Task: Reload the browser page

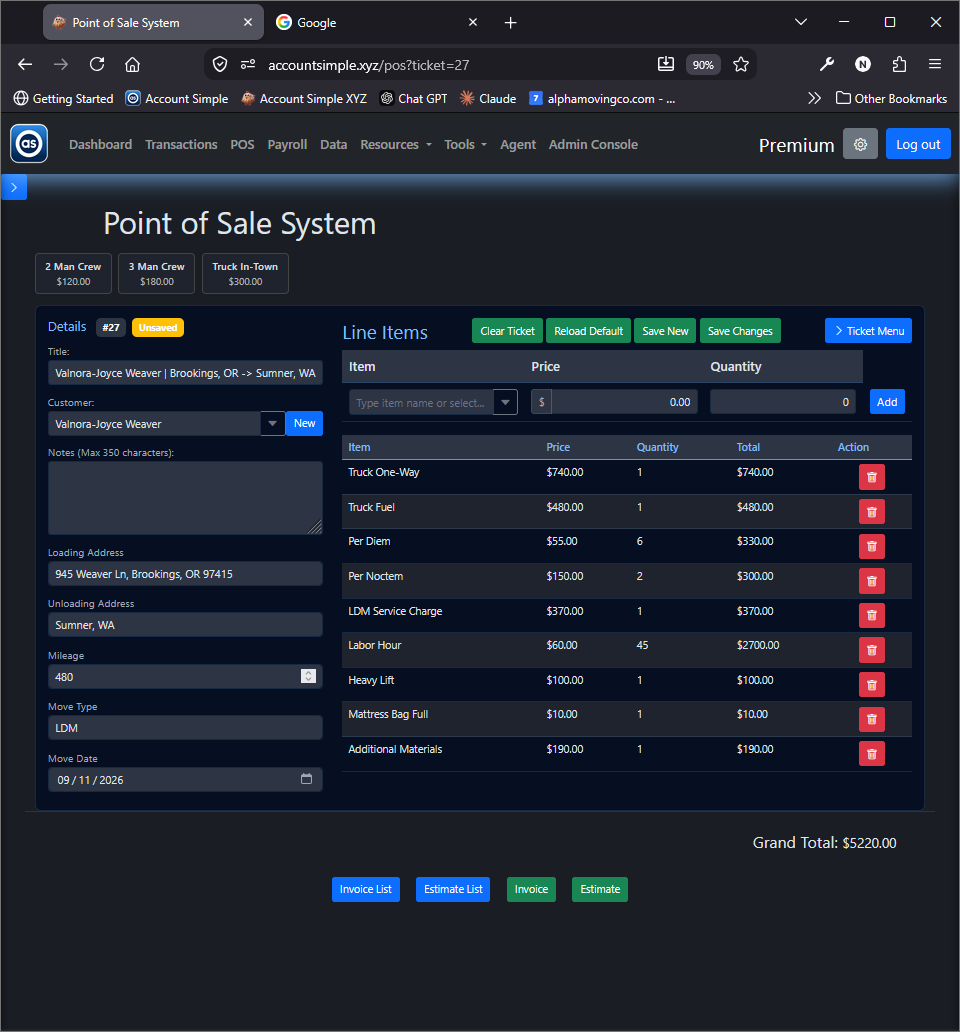Action: pyautogui.click(x=97, y=64)
